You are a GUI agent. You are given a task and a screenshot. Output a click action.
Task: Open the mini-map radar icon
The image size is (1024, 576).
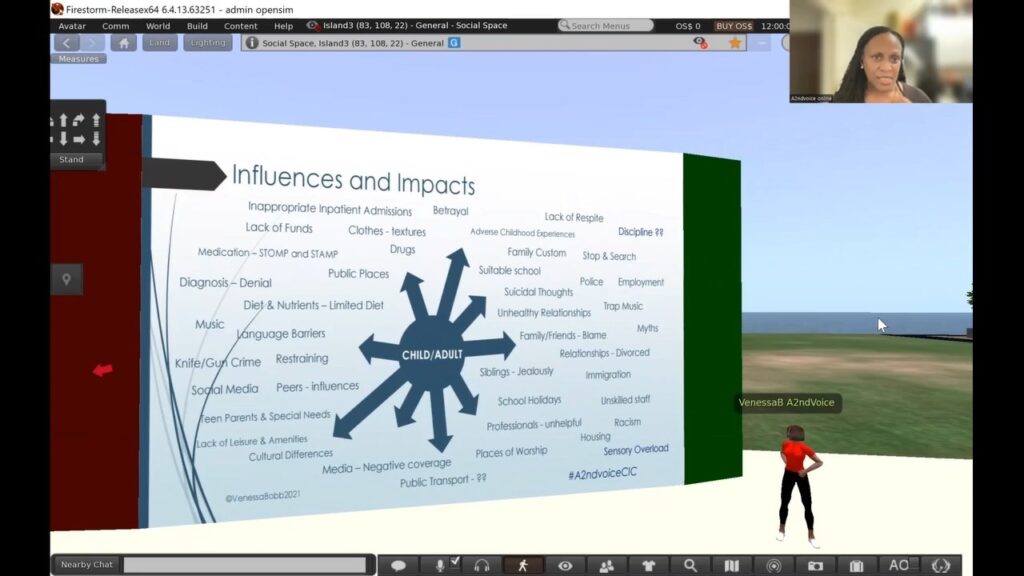(774, 566)
